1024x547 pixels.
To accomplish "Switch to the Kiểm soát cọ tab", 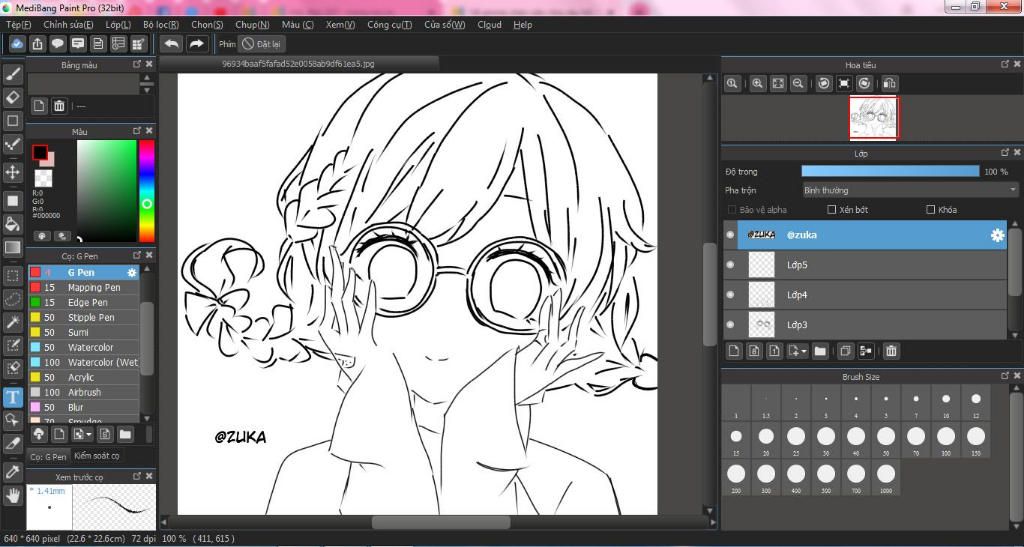I will [x=97, y=456].
